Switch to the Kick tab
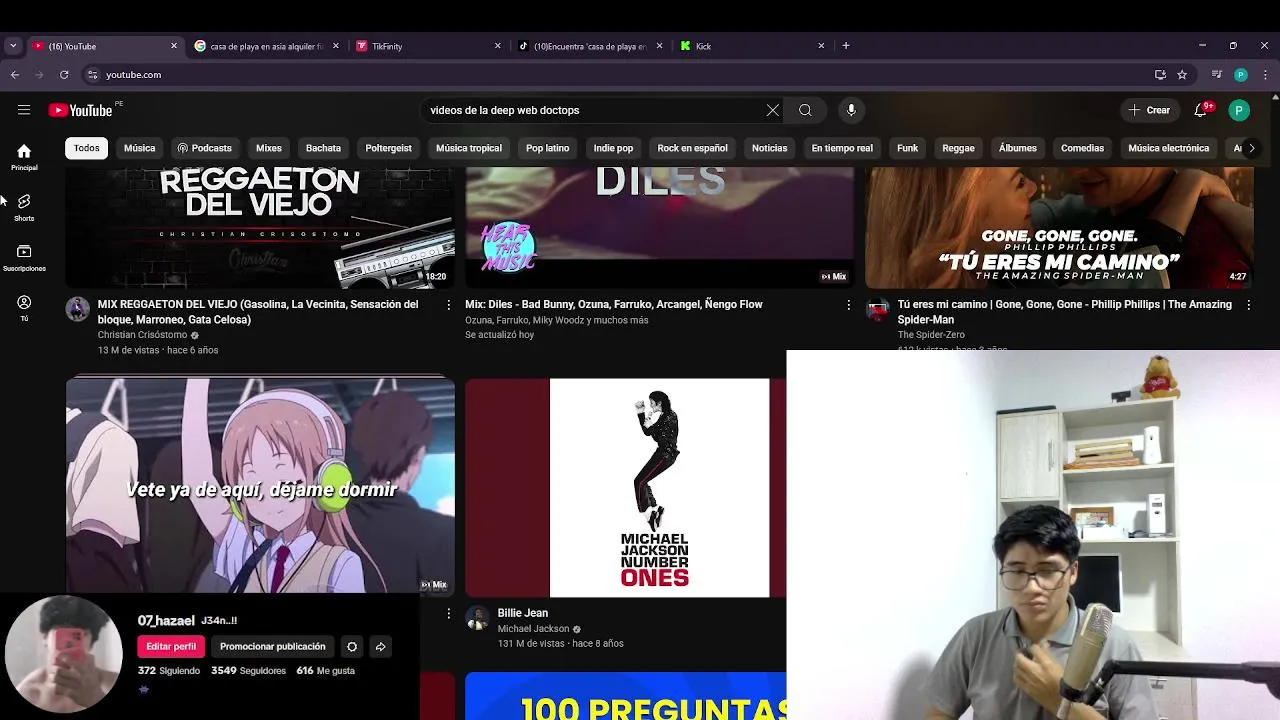The width and height of the screenshot is (1280, 720). tap(752, 46)
